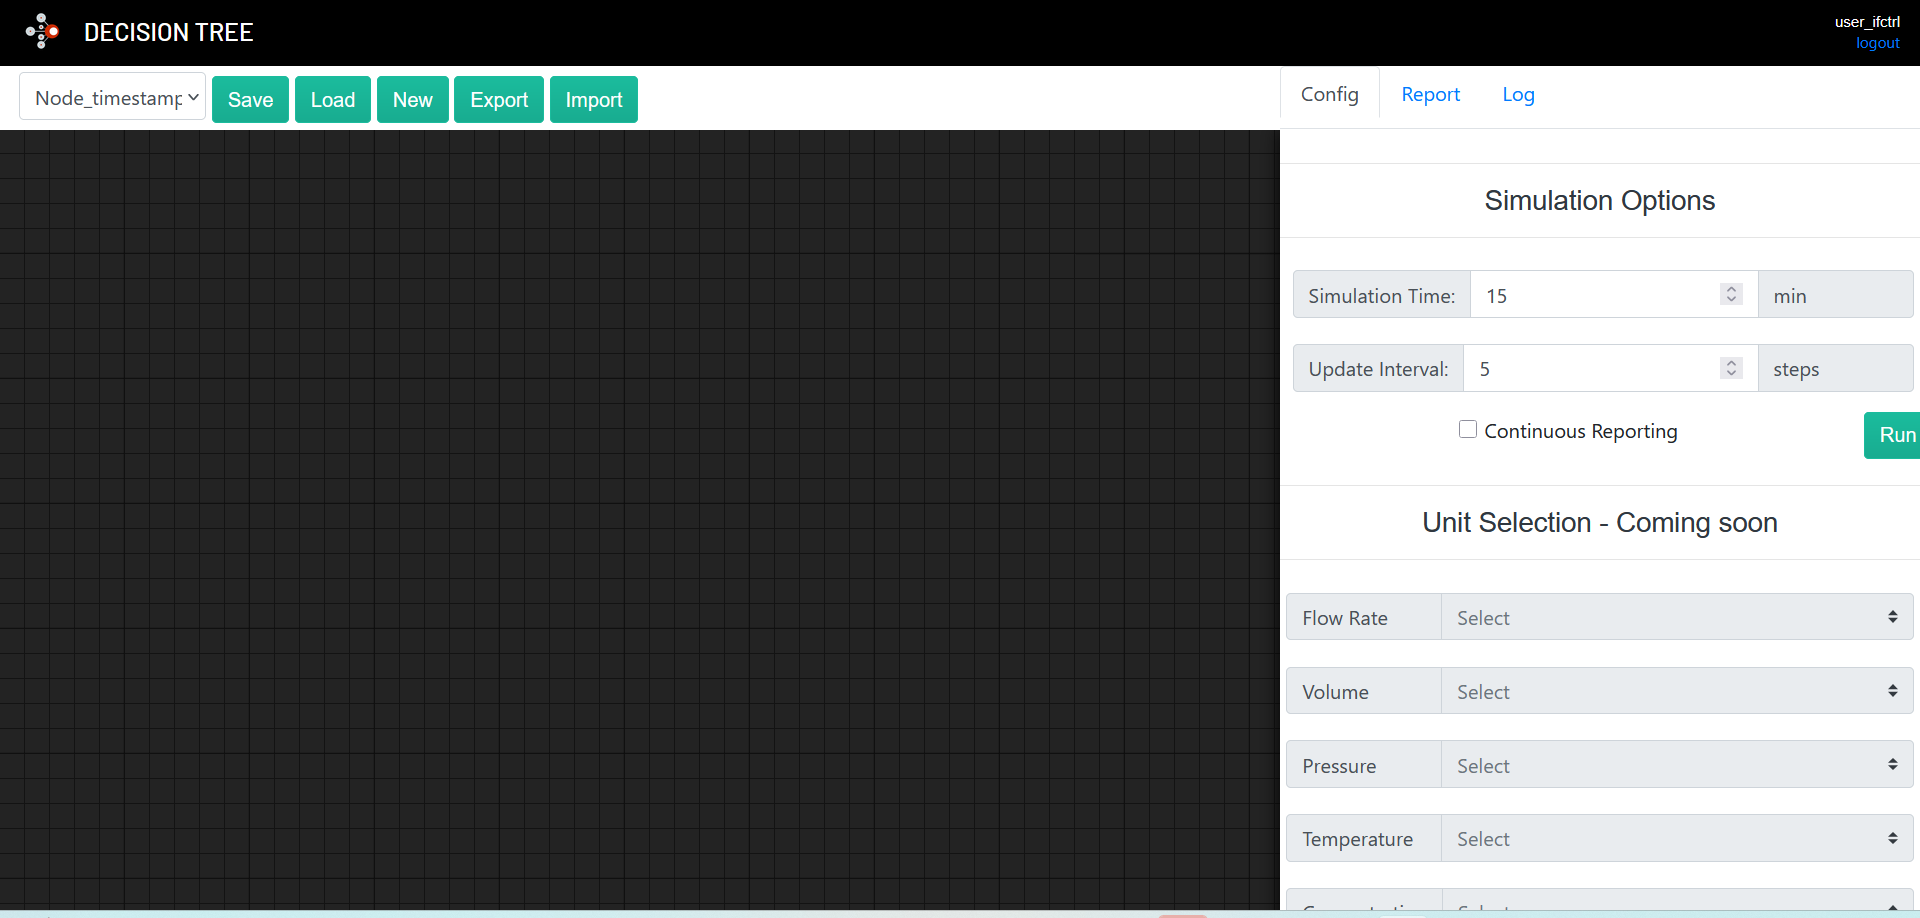The height and width of the screenshot is (918, 1920).
Task: Click the Update Interval spinner arrows
Action: 1731,368
